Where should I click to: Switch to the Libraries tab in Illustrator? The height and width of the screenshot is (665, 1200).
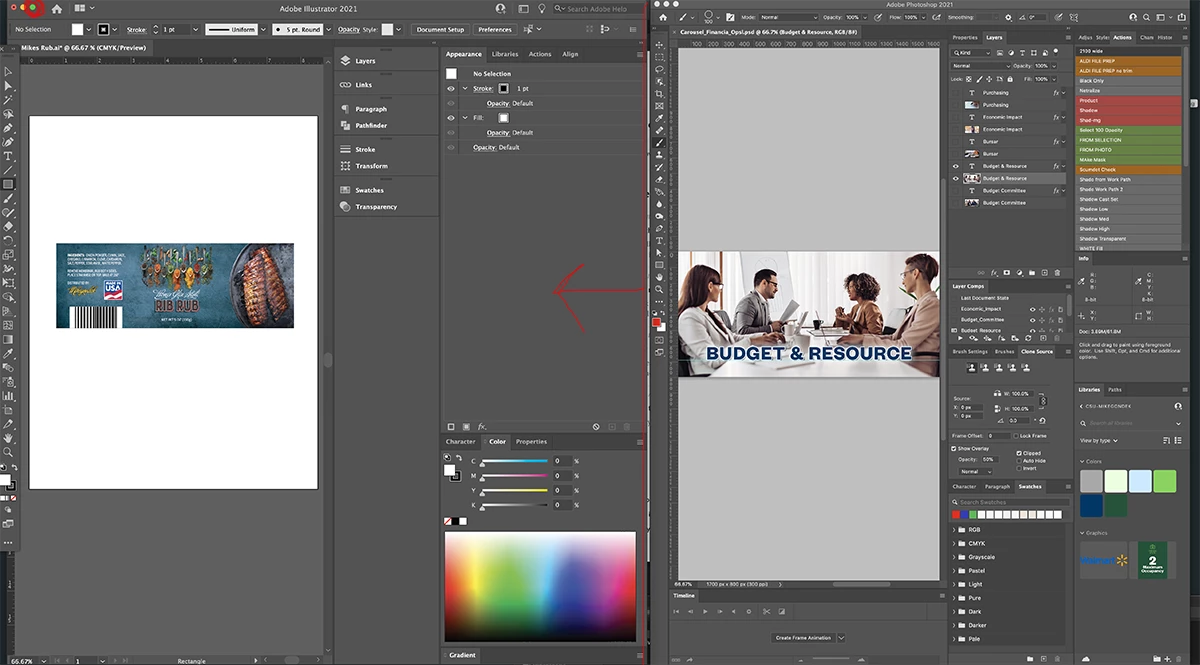[x=504, y=54]
